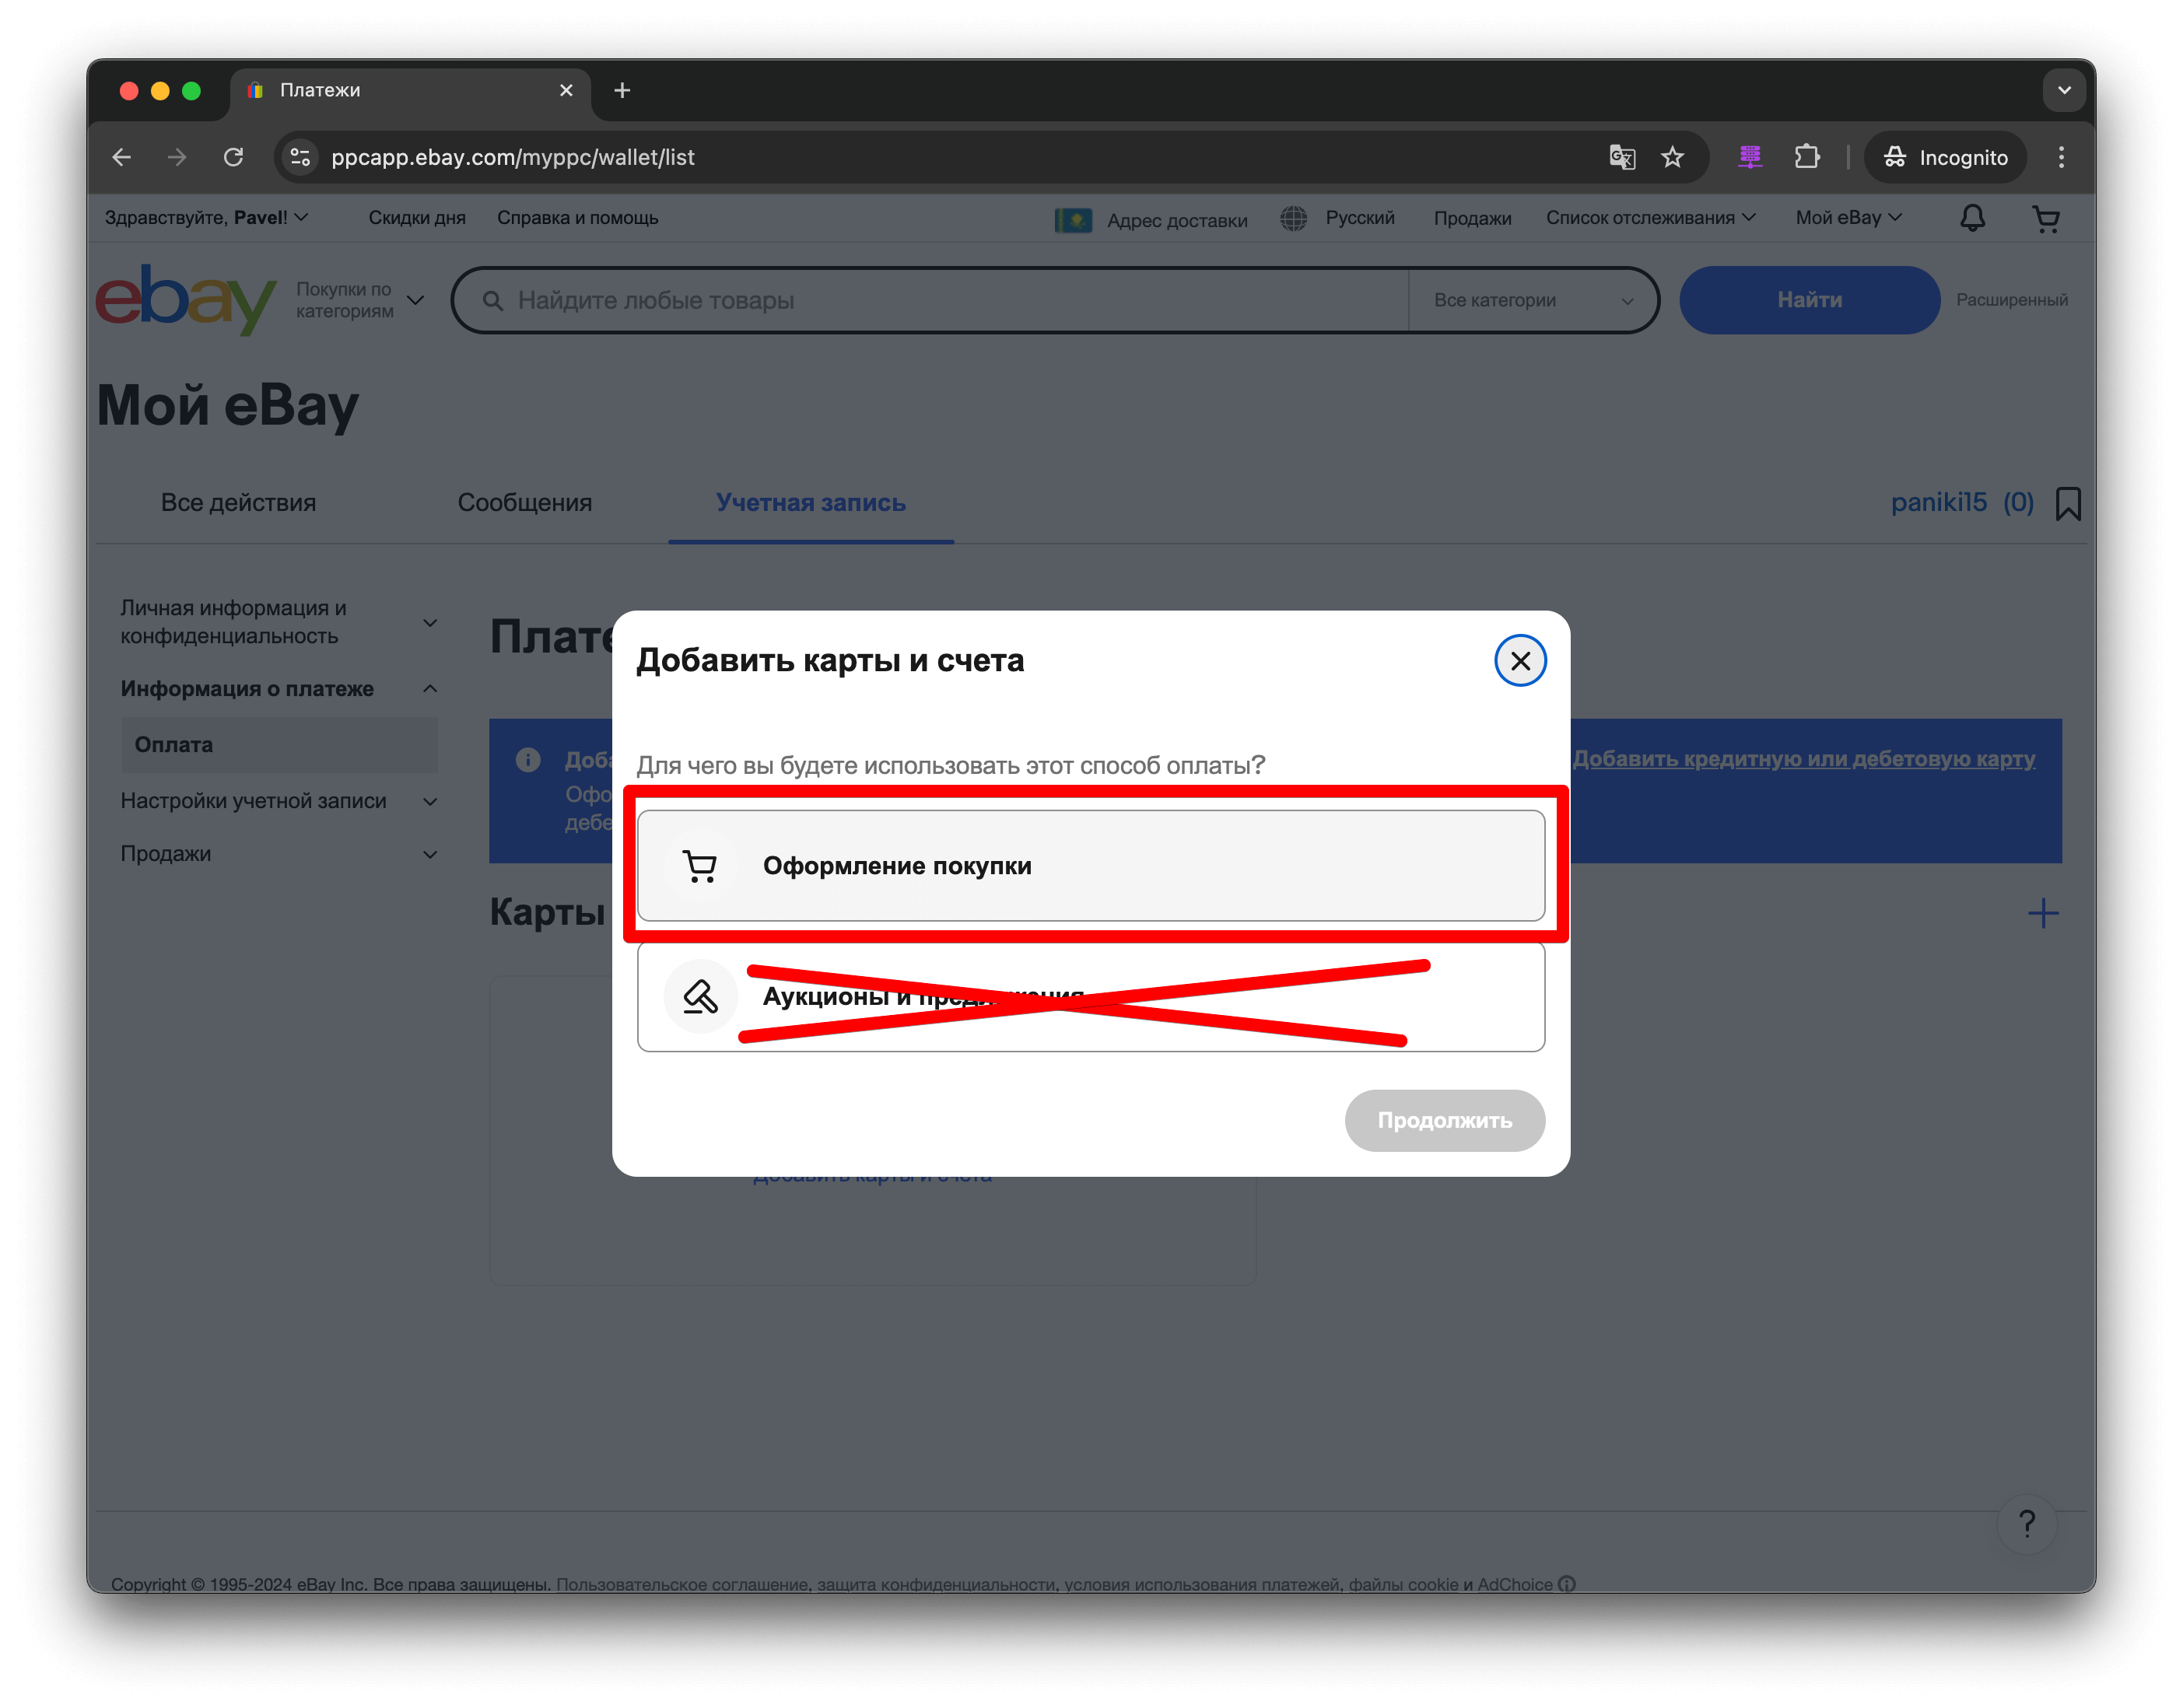The width and height of the screenshot is (2183, 1708).
Task: Select the Аукционы и предложения option
Action: coord(1091,997)
